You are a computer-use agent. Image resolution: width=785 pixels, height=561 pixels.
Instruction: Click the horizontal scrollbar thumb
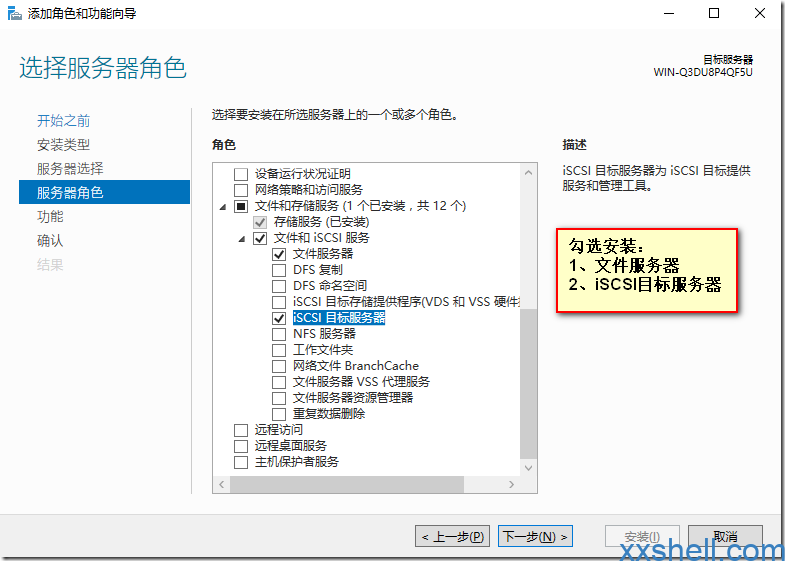point(347,484)
